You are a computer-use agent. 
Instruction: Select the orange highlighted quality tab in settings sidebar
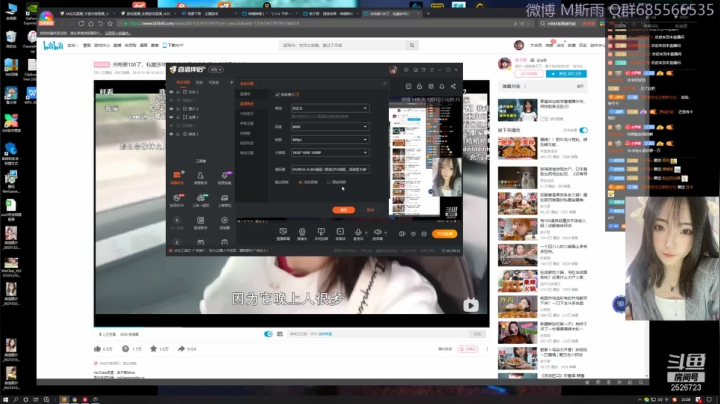point(247,104)
